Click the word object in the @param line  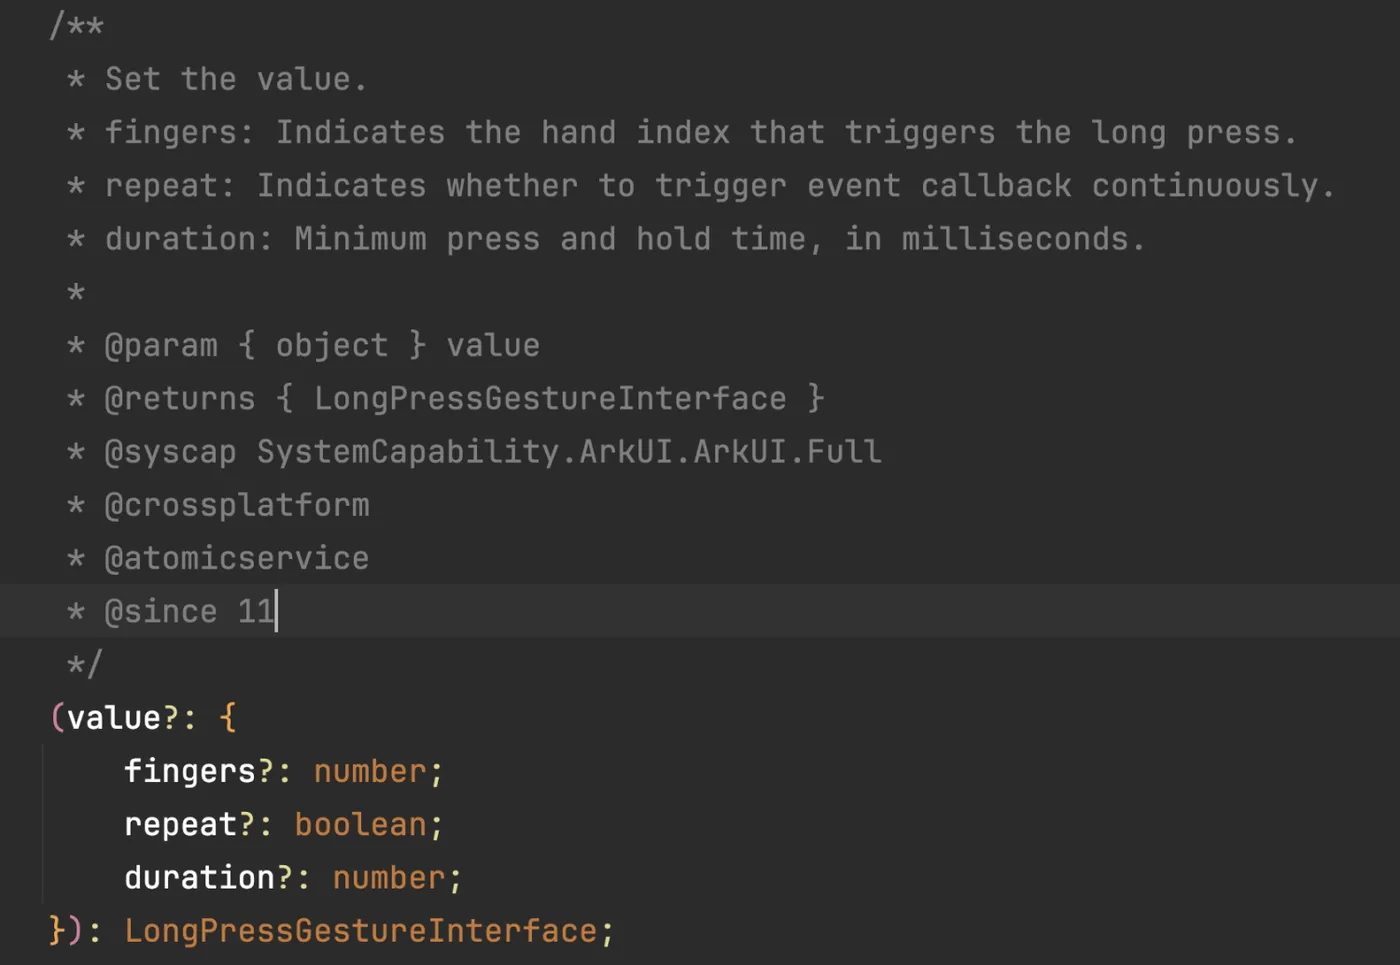[332, 346]
